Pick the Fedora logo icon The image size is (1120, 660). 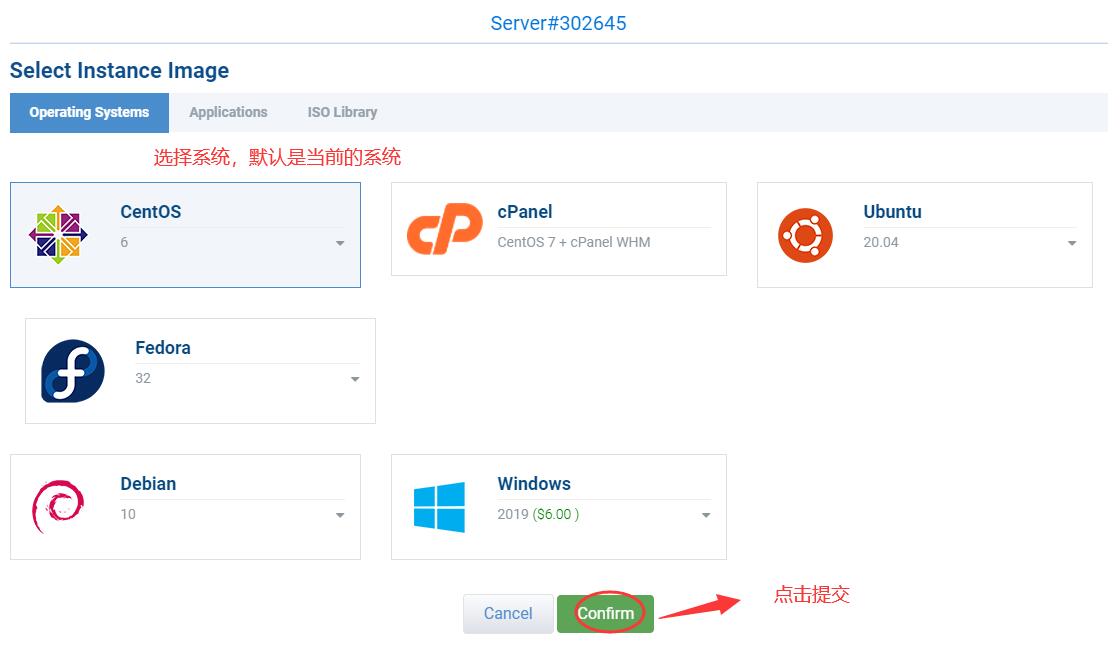[73, 371]
